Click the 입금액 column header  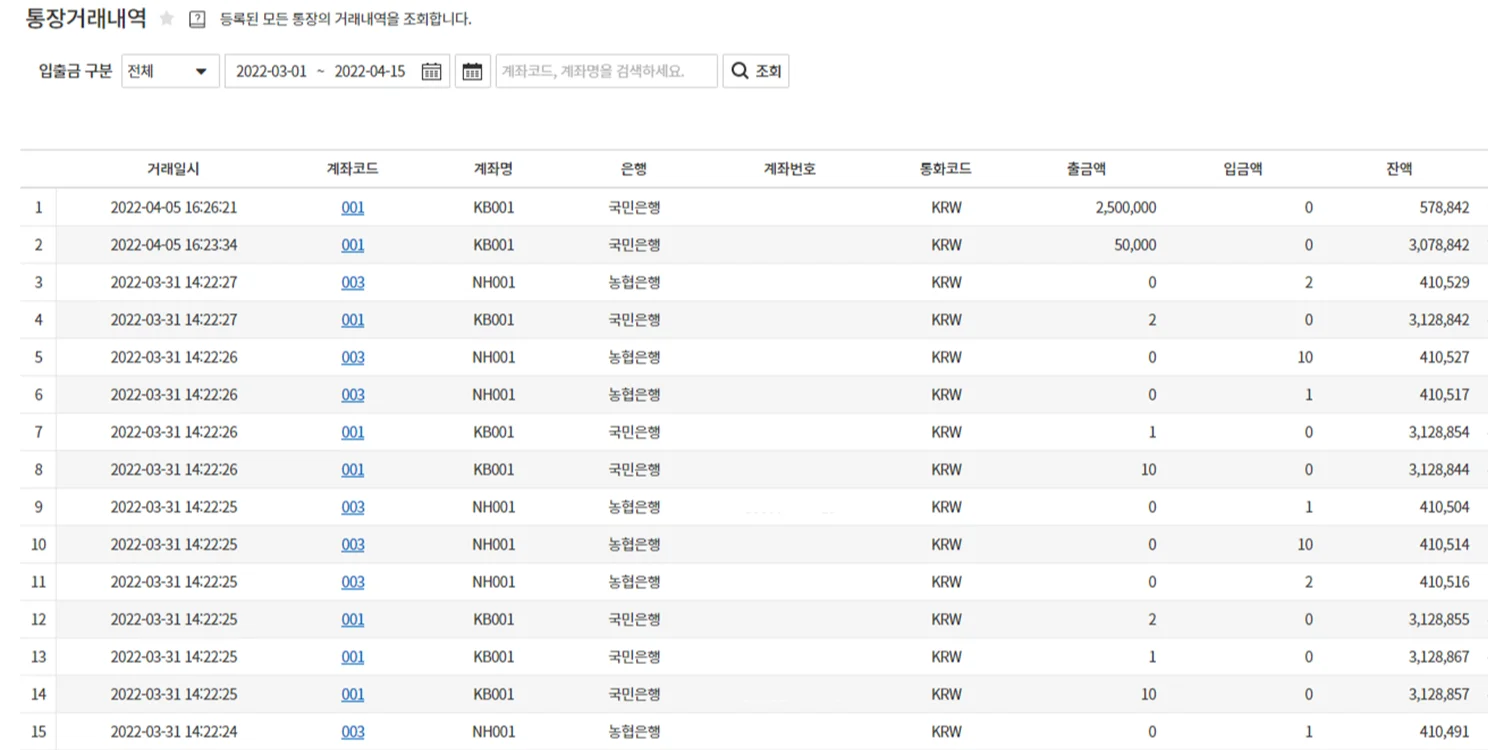click(x=1242, y=169)
